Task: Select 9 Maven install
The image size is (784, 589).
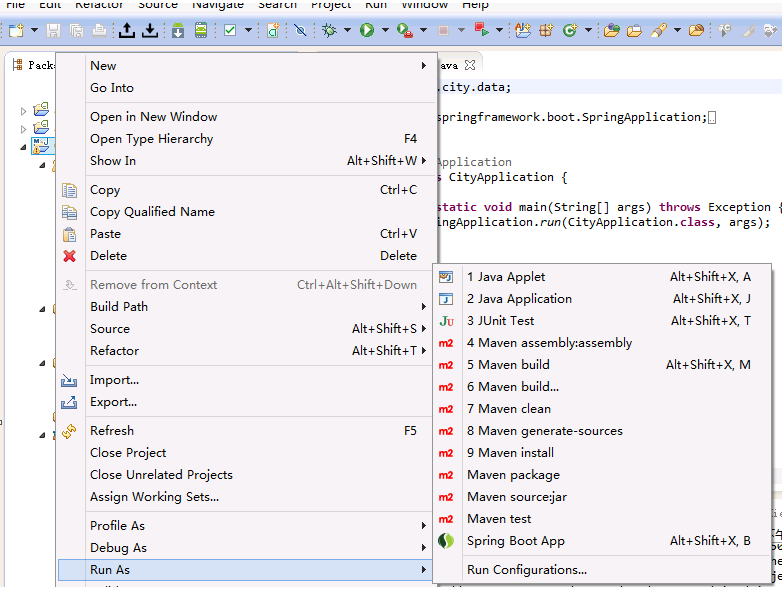Action: point(602,453)
